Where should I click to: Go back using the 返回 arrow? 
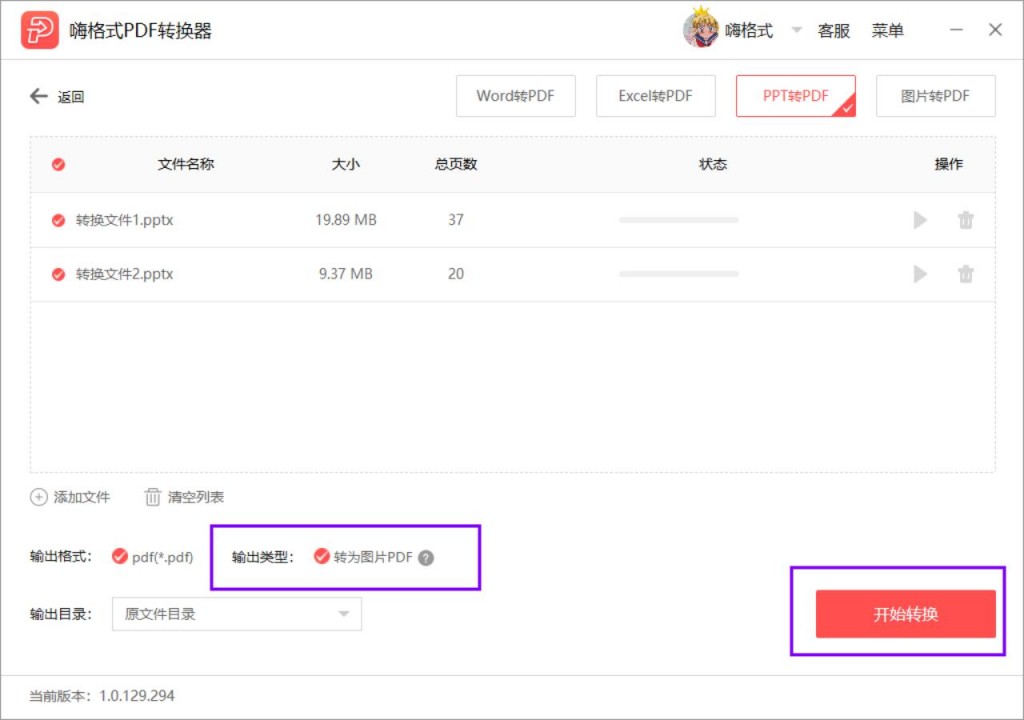pyautogui.click(x=39, y=96)
